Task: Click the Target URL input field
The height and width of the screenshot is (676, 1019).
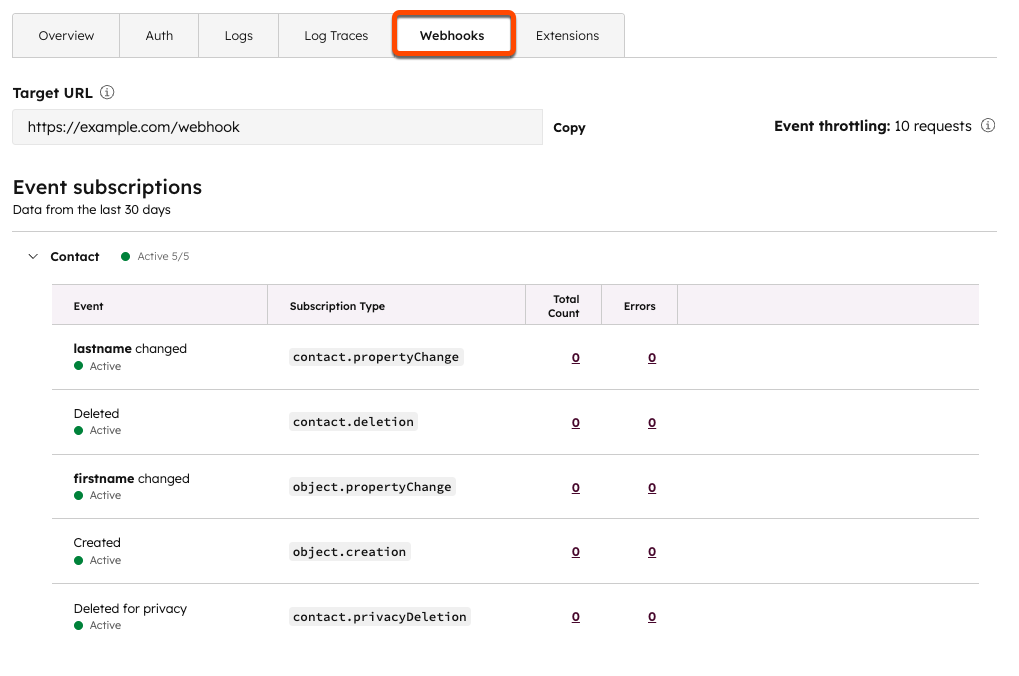Action: pyautogui.click(x=277, y=127)
